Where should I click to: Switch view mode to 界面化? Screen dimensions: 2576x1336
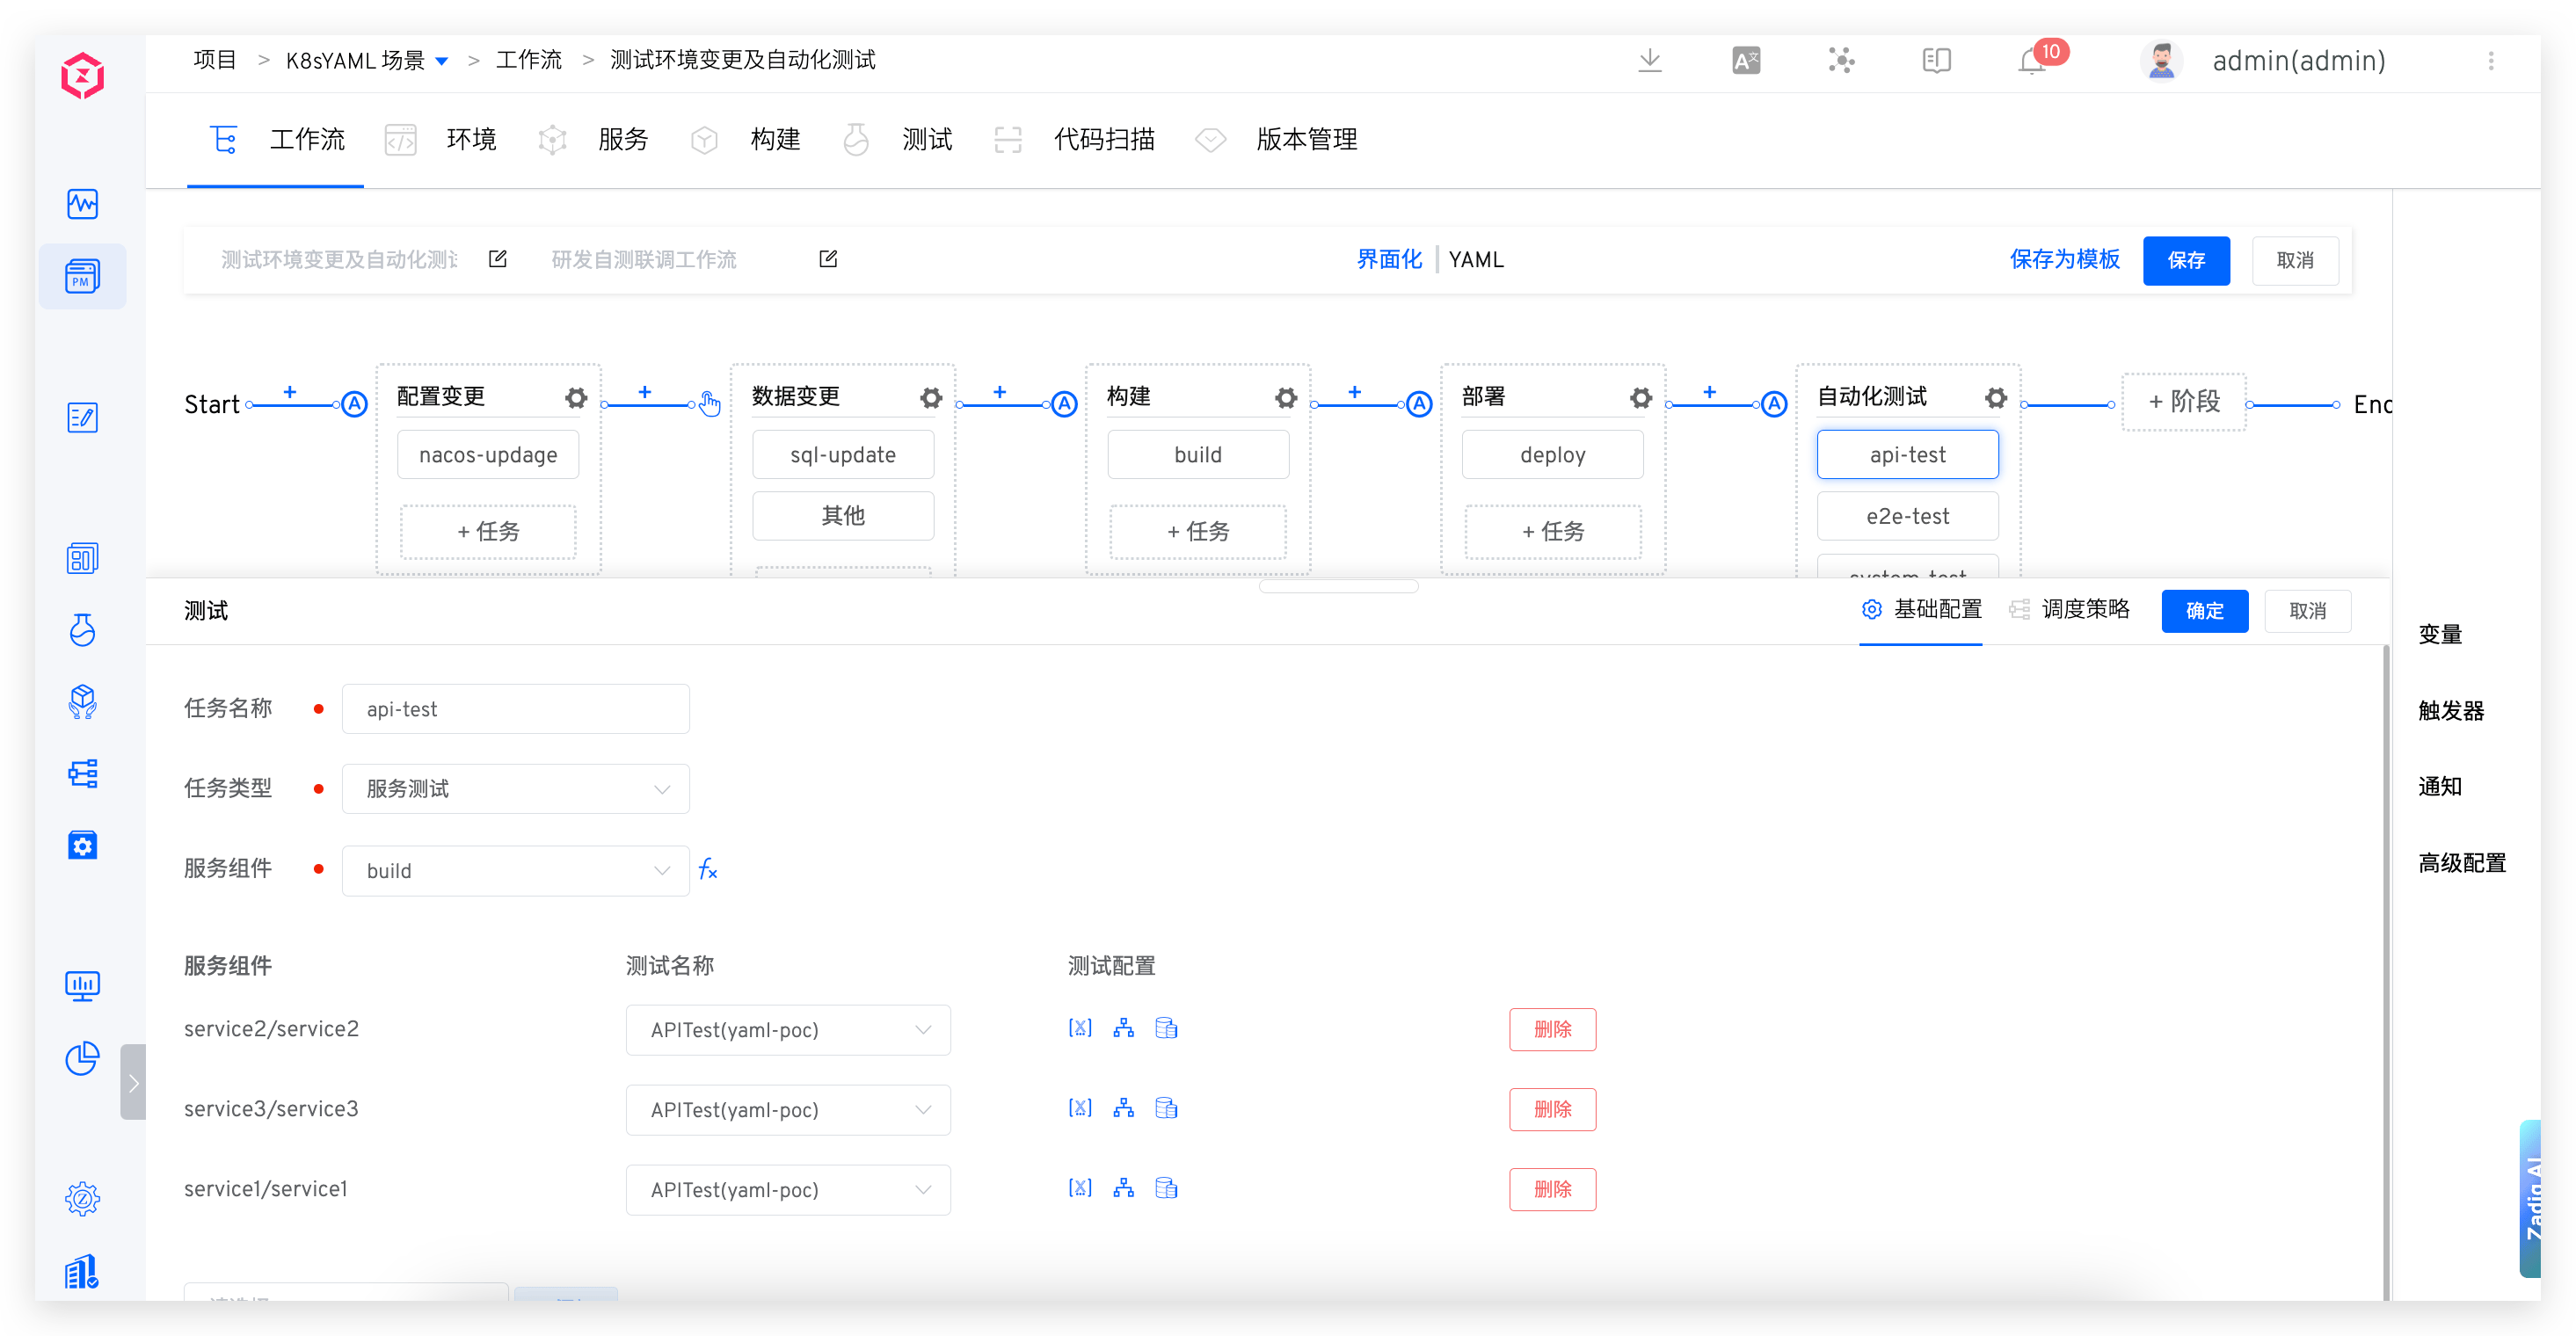click(1388, 260)
